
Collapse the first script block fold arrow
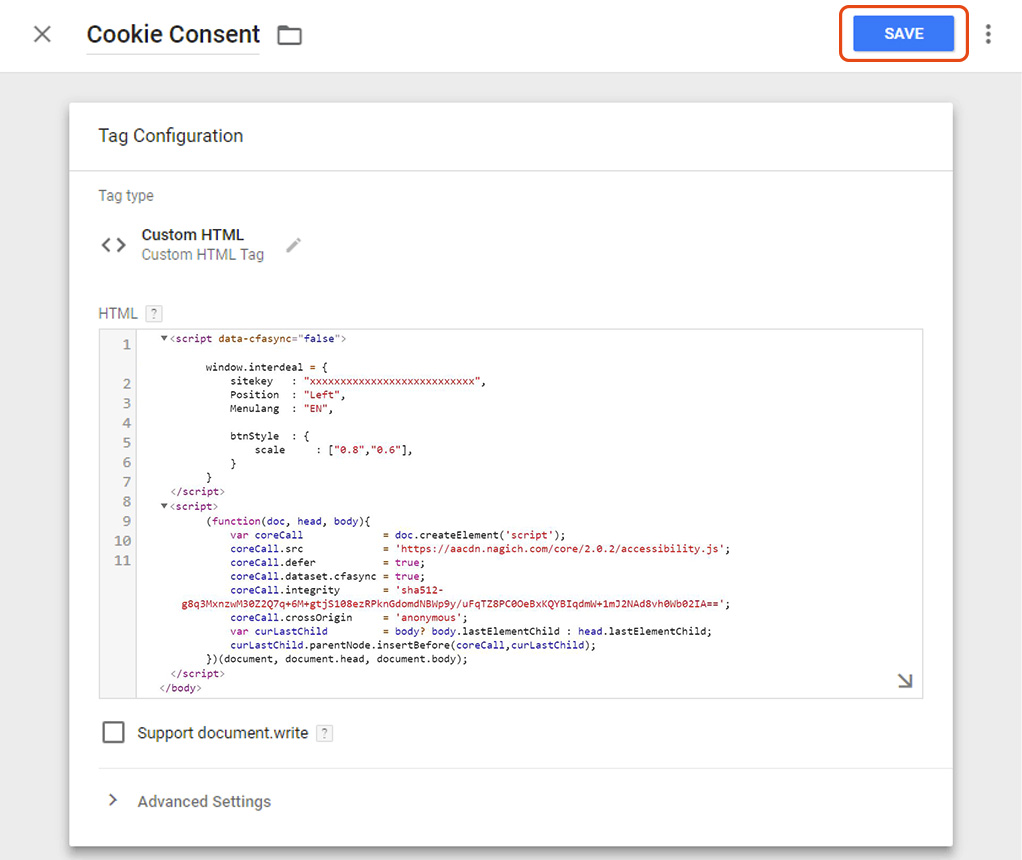coord(164,338)
